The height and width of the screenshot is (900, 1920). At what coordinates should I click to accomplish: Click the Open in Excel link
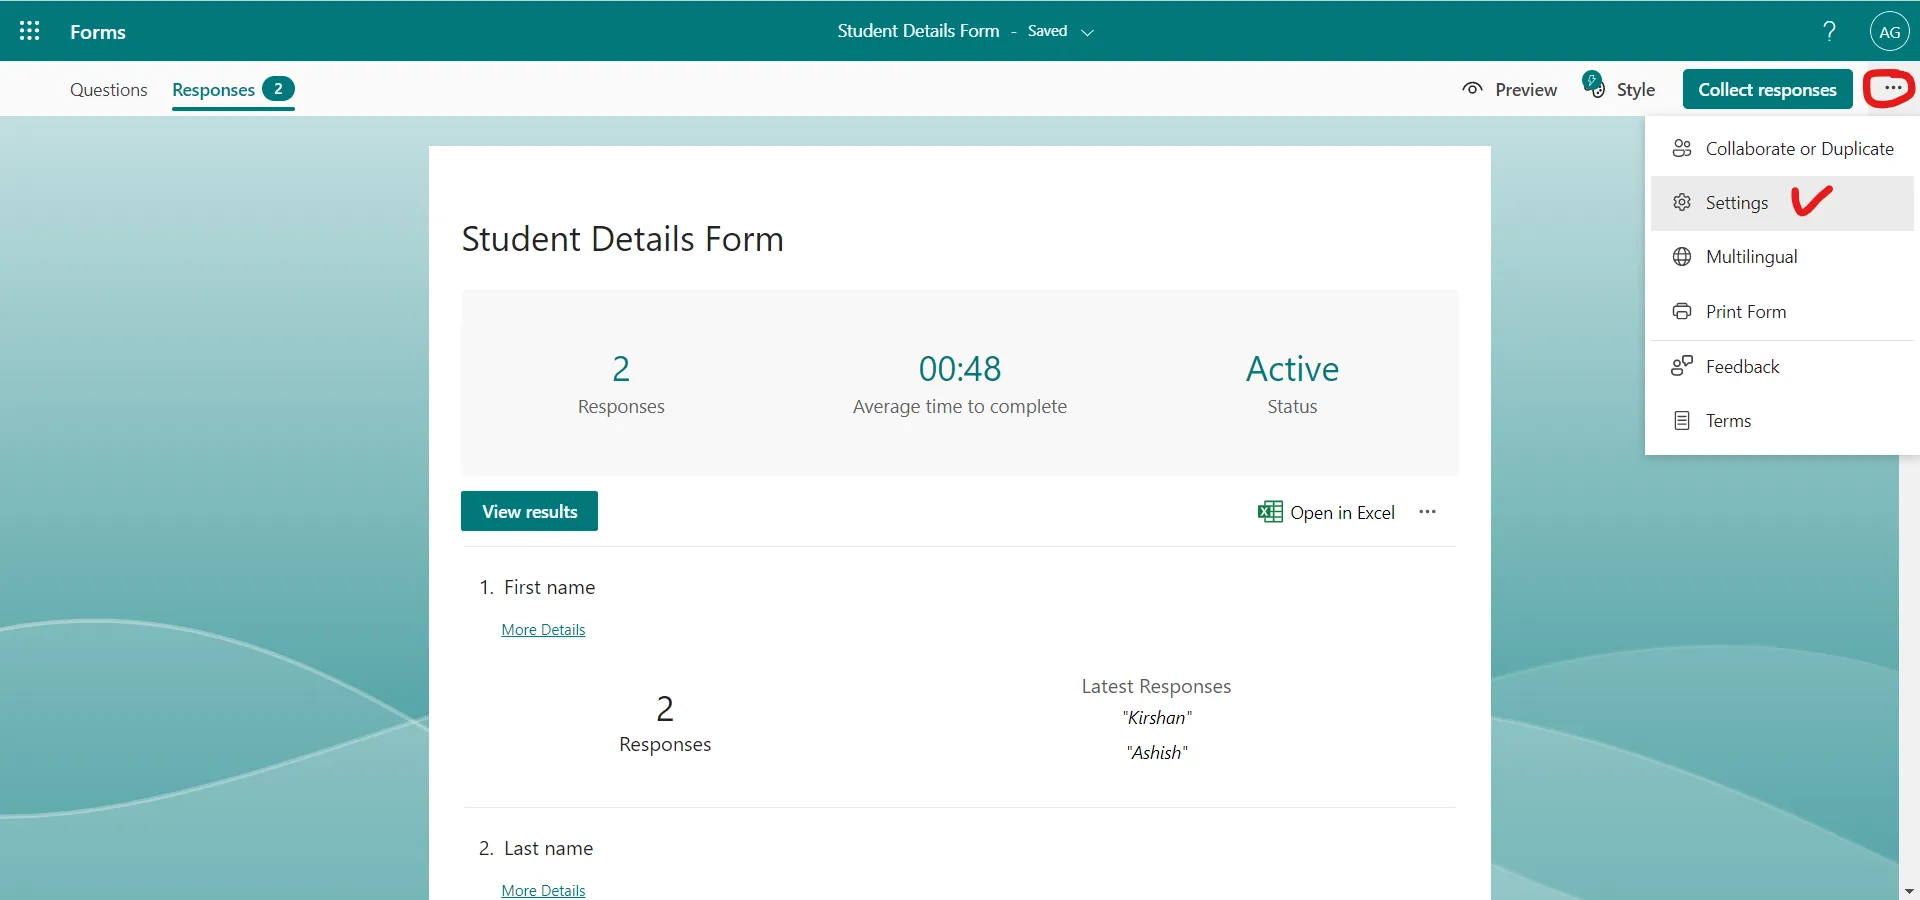click(x=1342, y=512)
